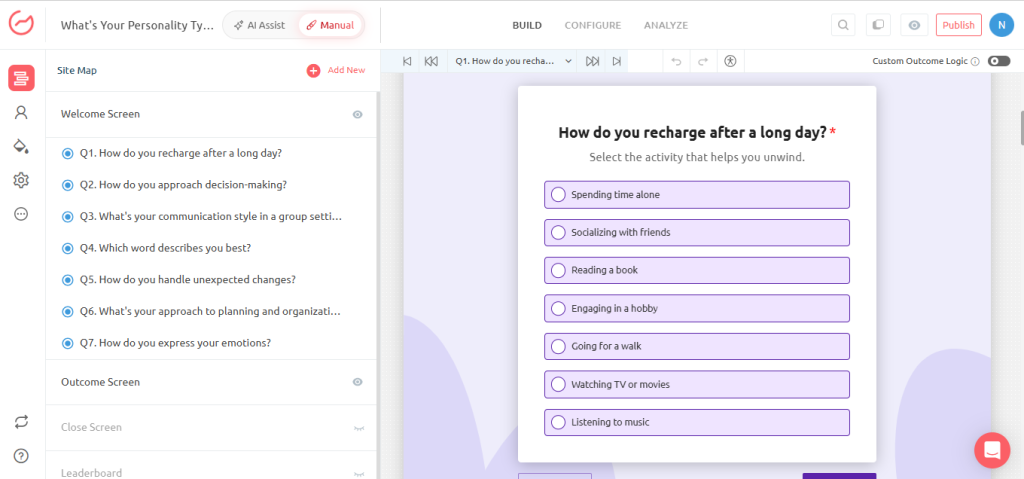
Task: Open the search magnifier icon
Action: [x=843, y=25]
